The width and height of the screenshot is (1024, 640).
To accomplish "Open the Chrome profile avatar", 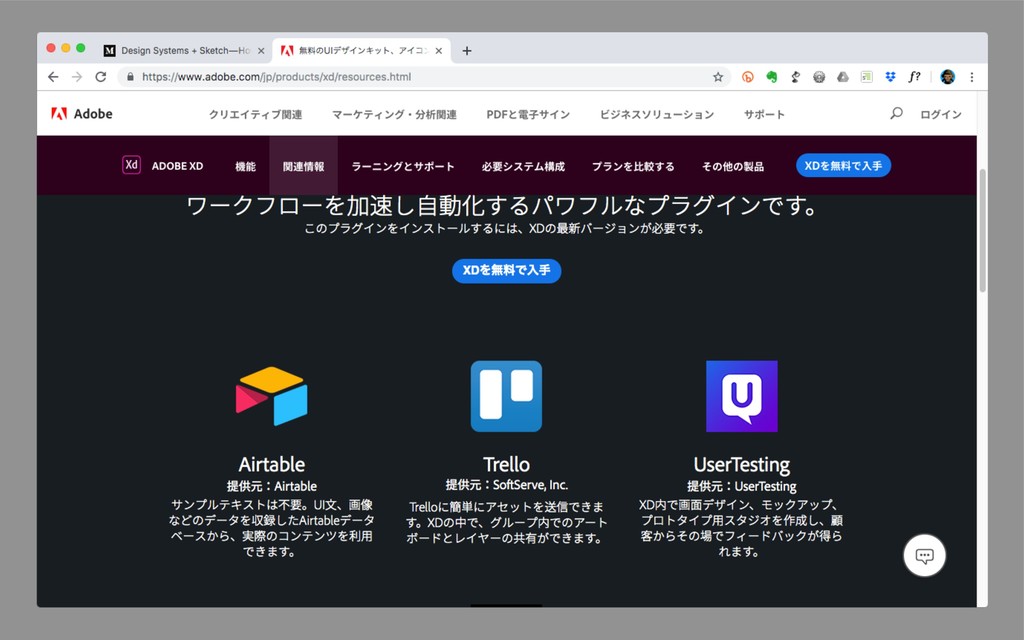I will click(x=948, y=77).
